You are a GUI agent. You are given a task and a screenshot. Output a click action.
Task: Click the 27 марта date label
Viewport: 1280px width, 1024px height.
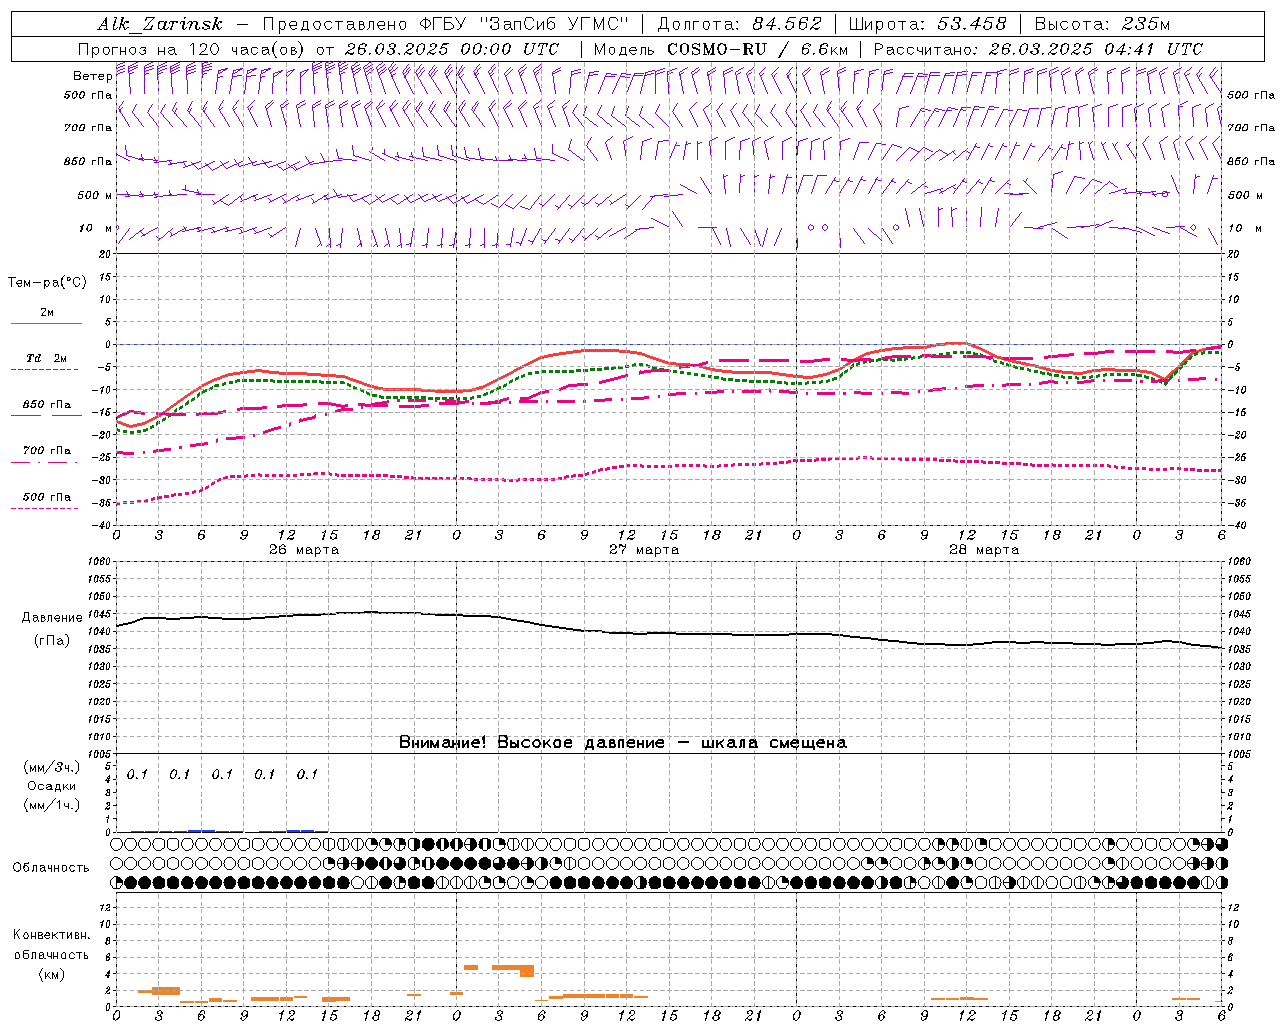644,550
